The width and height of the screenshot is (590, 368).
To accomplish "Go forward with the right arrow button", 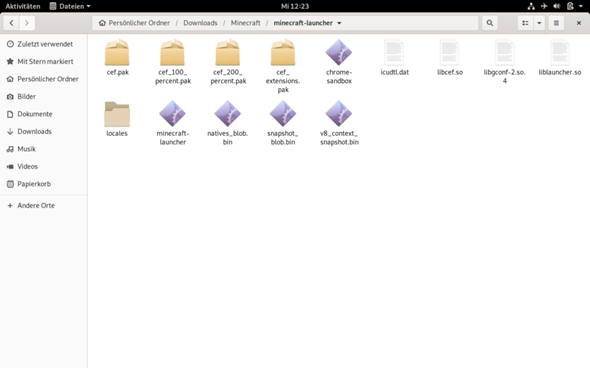I will (27, 23).
